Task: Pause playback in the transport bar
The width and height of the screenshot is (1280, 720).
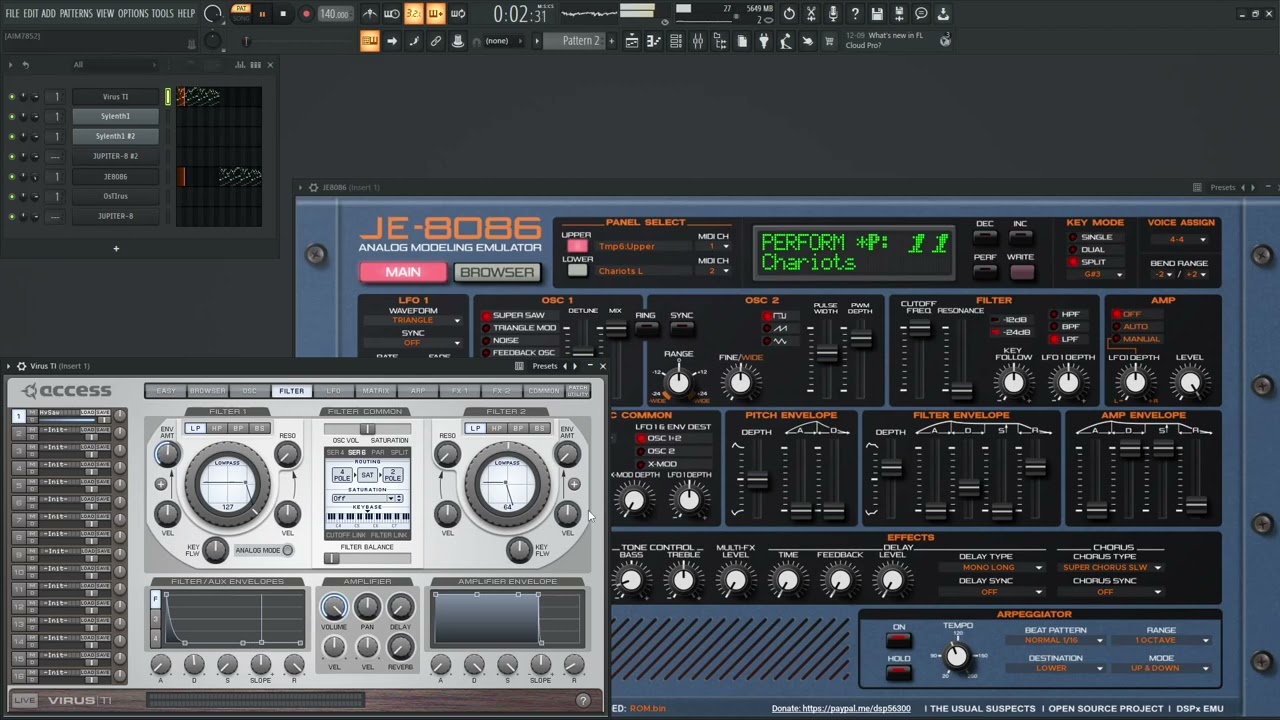Action: (x=262, y=14)
